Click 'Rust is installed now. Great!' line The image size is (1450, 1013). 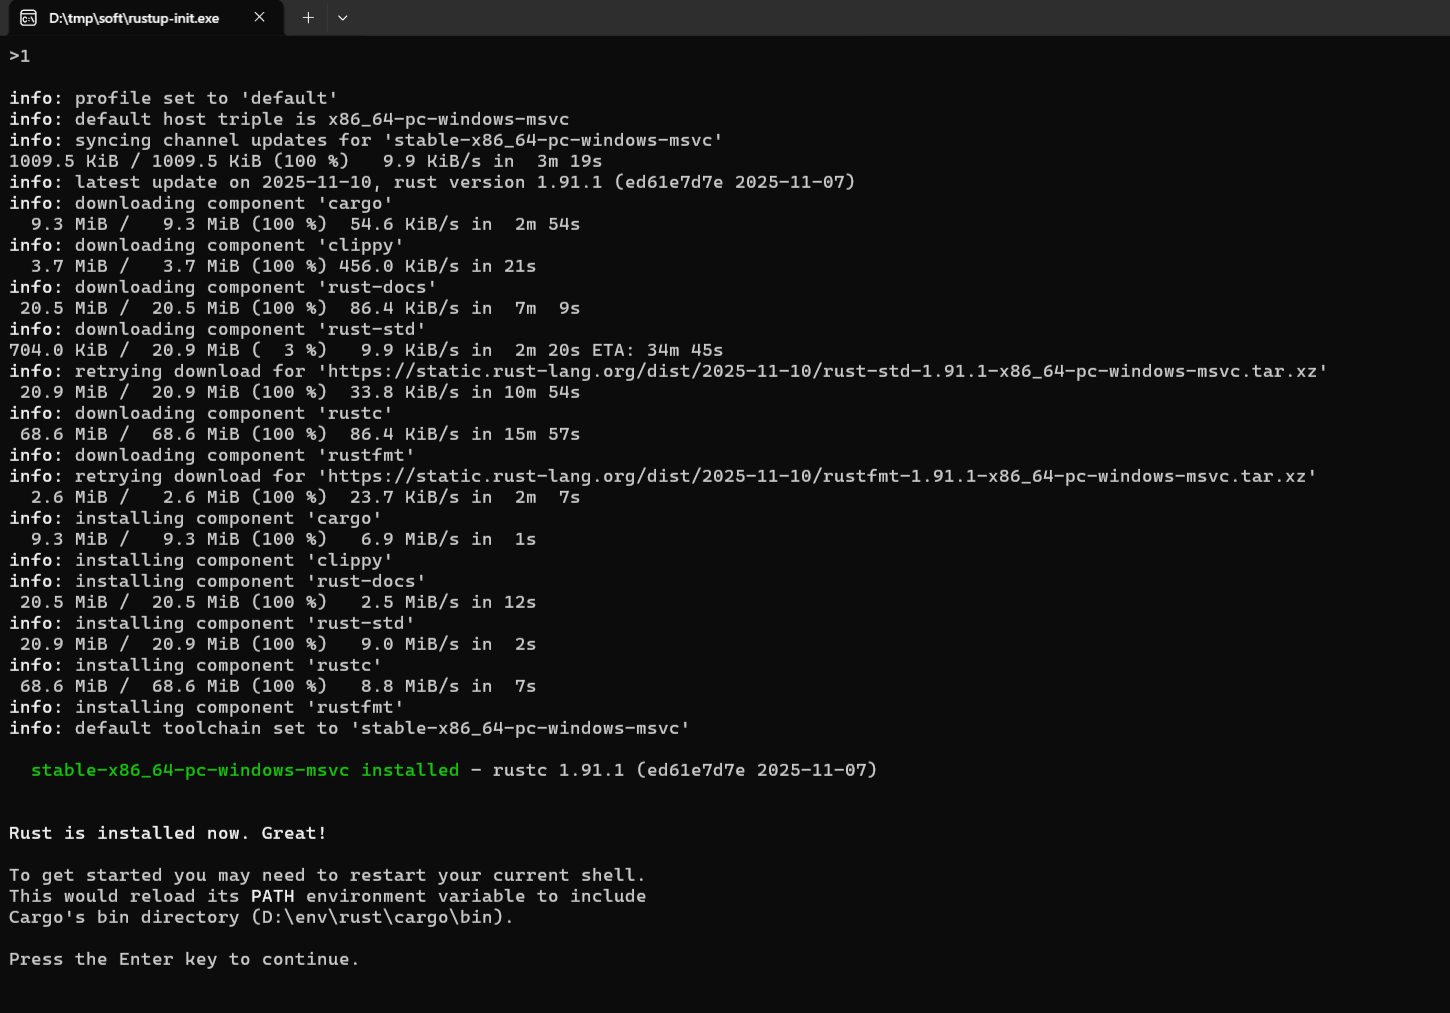click(x=168, y=833)
